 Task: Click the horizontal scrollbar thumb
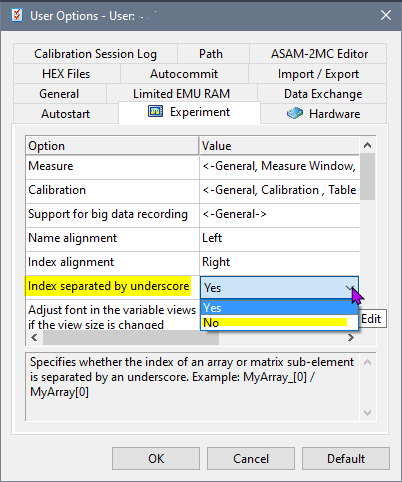pyautogui.click(x=131, y=338)
